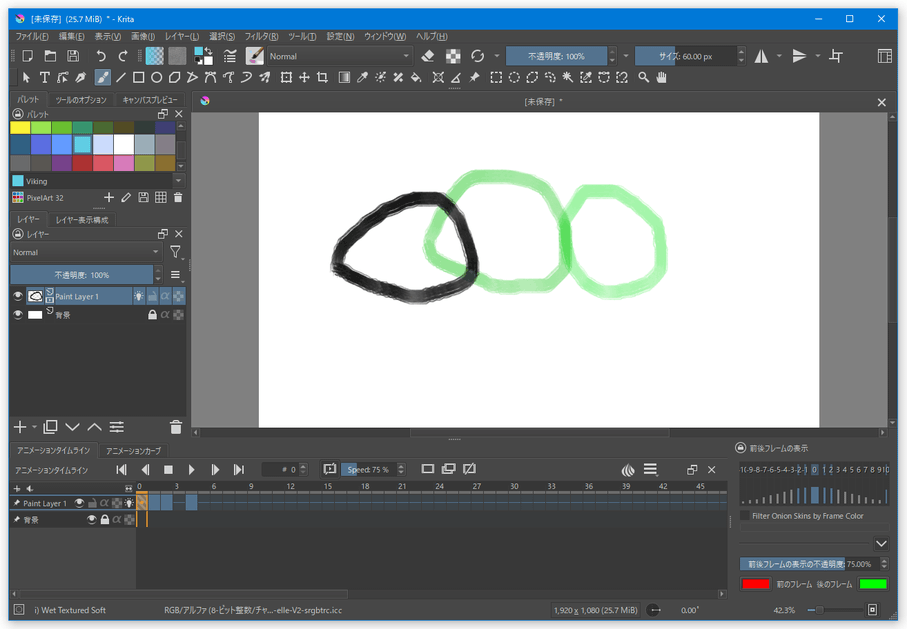Select the Fill bucket tool

416,77
